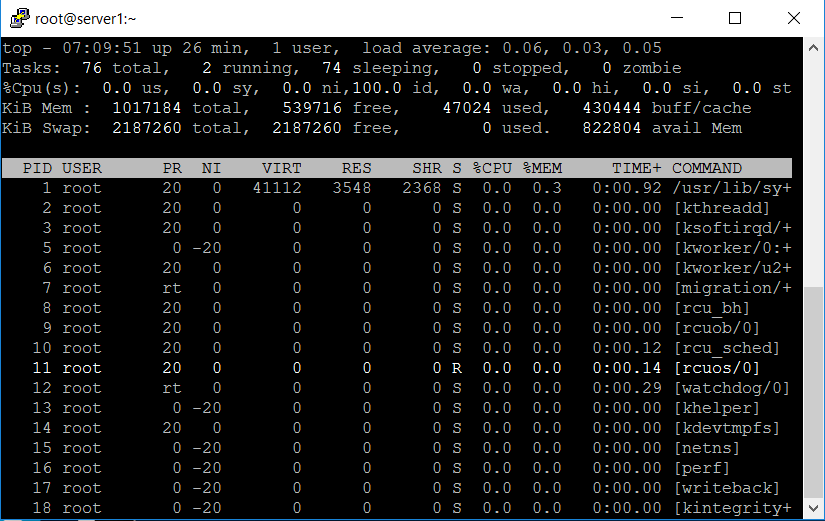This screenshot has width=825, height=521.
Task: Click the [kintegrity+ process name
Action: pos(732,508)
